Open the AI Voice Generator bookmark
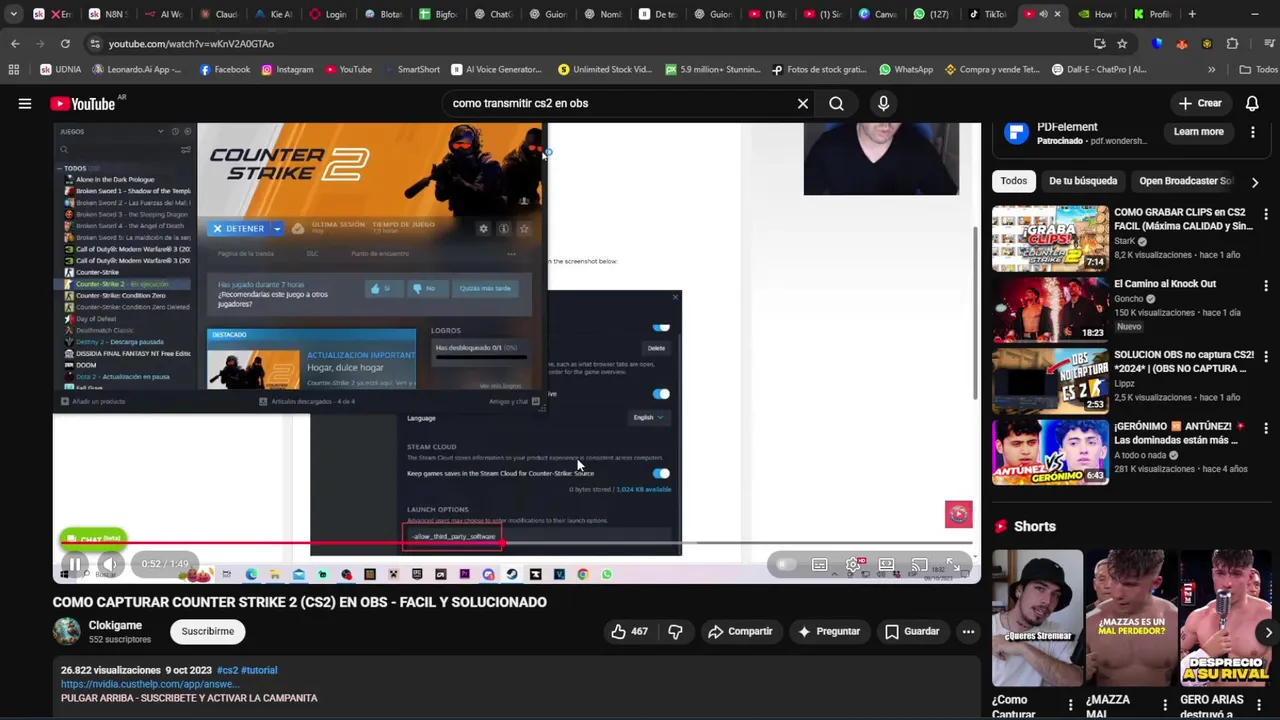Image resolution: width=1280 pixels, height=720 pixels. (x=496, y=70)
